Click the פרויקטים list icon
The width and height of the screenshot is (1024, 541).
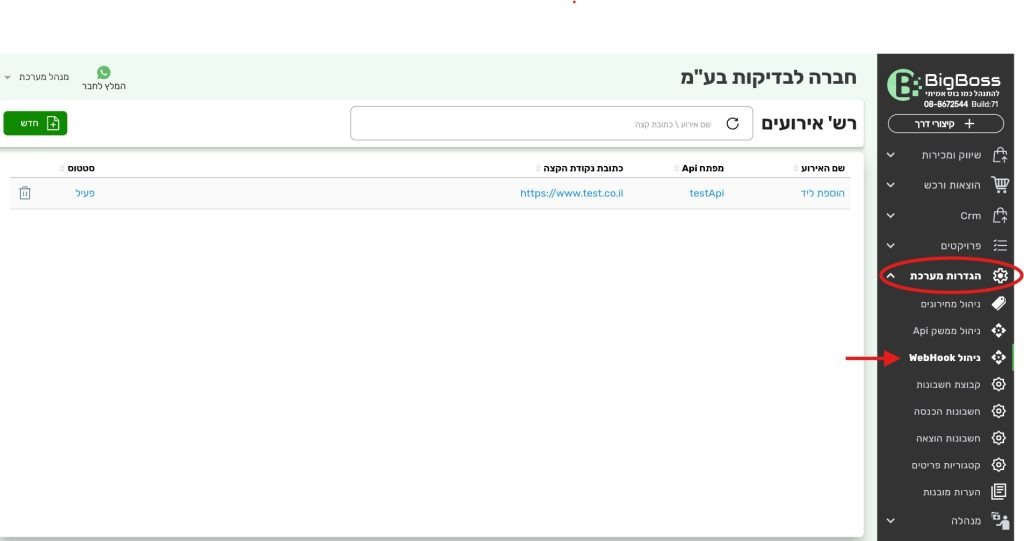point(1000,245)
